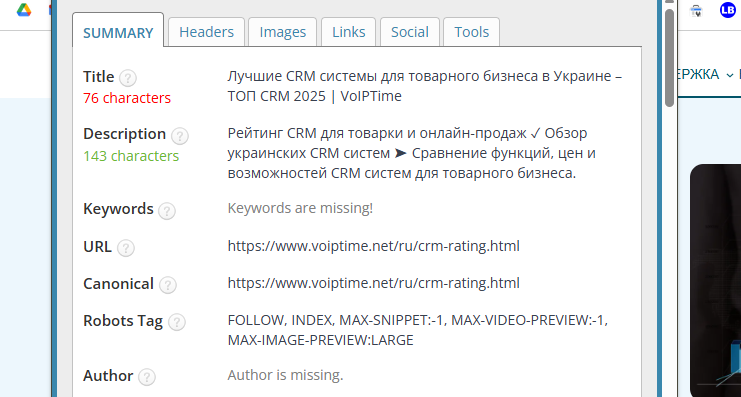This screenshot has height=397, width=741.
Task: Click the popup vertical scrollbar thumb
Action: (x=669, y=58)
